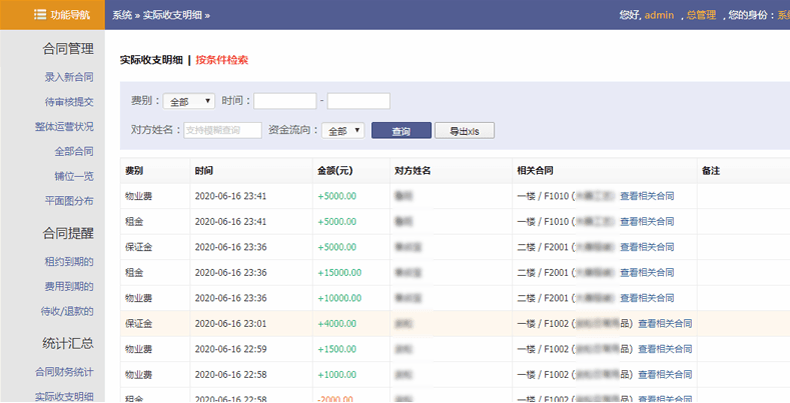Click the 统计汇总 sidebar section heading
This screenshot has width=790, height=403.
(x=68, y=344)
